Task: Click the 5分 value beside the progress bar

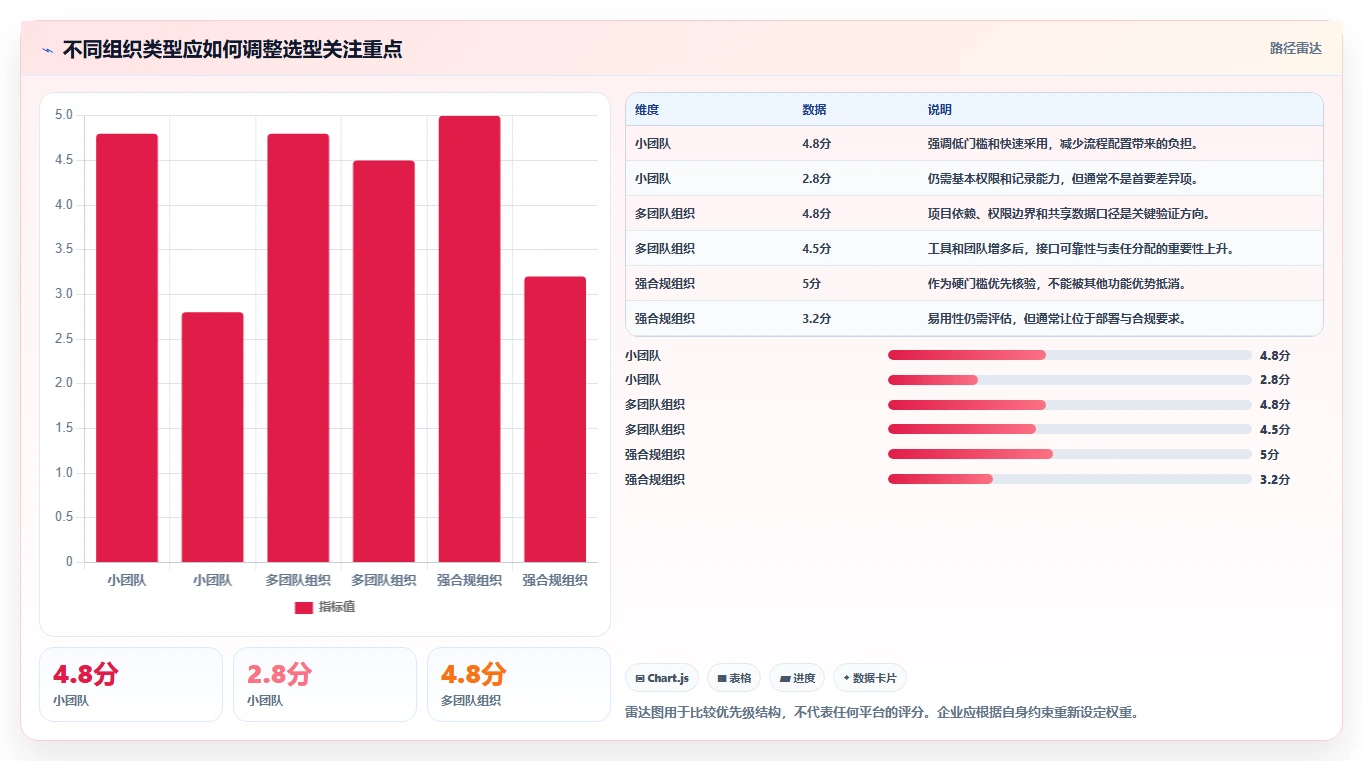Action: tap(1269, 455)
